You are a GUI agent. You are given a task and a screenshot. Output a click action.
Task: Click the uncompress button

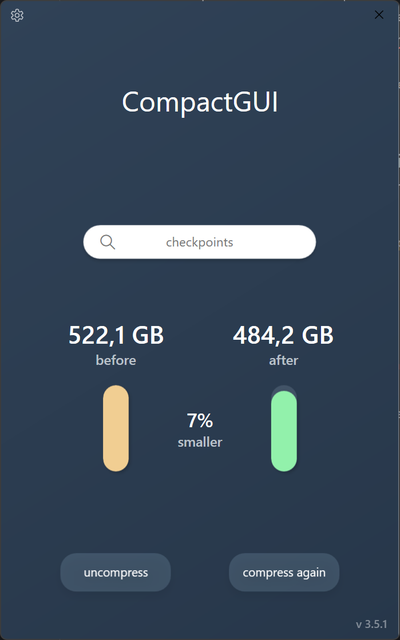click(116, 572)
